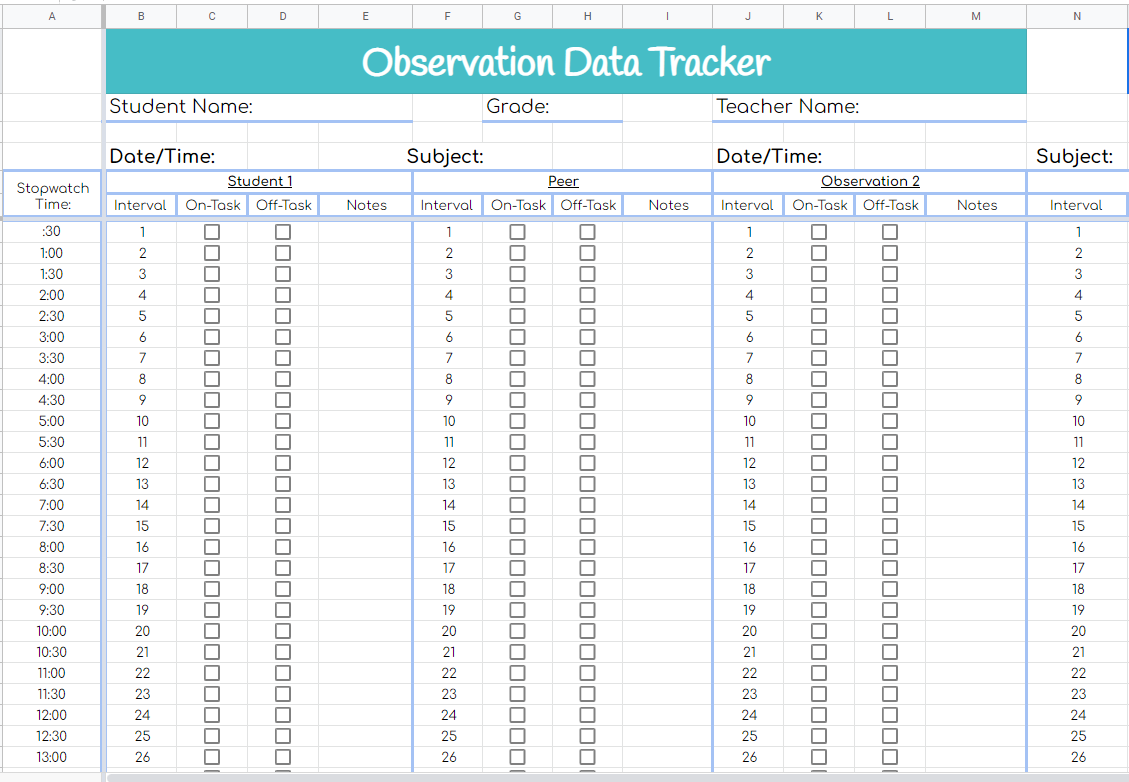Tick Peer On-Task checkbox for interval 5
This screenshot has width=1129, height=782.
[x=517, y=316]
